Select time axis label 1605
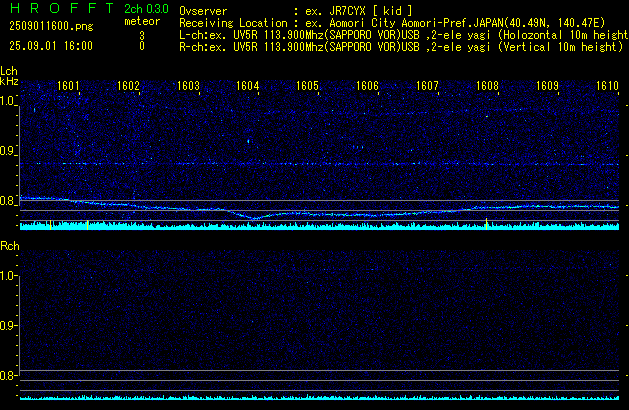629x410 pixels. 307,86
